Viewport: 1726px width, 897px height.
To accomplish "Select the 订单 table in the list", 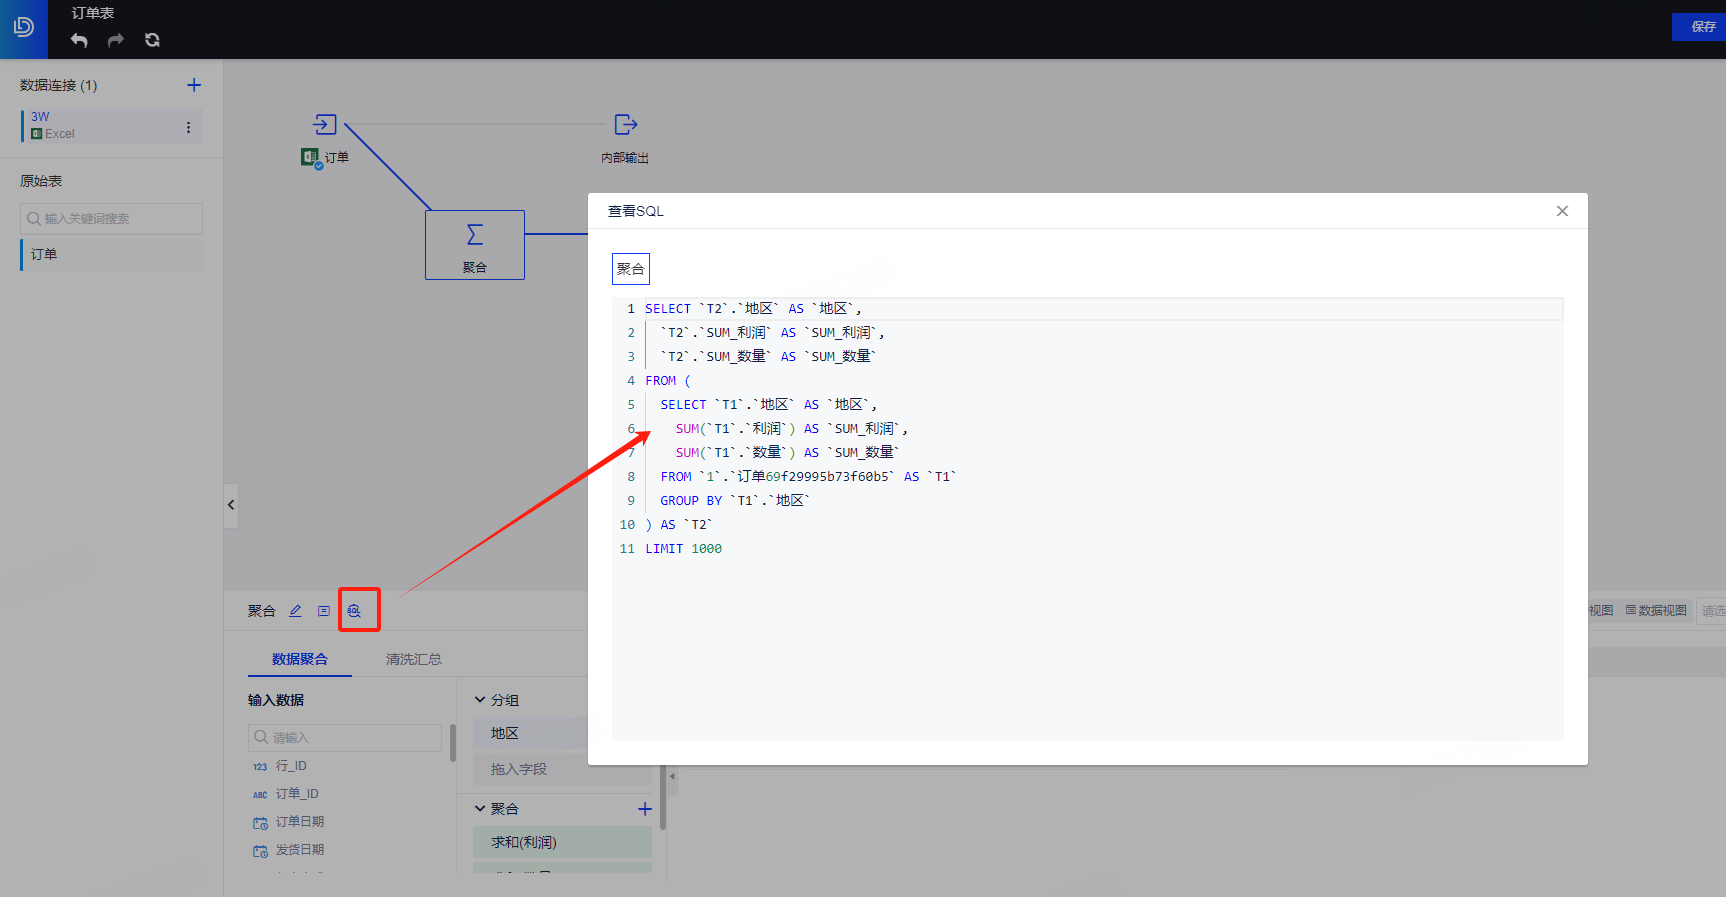I will tap(111, 254).
